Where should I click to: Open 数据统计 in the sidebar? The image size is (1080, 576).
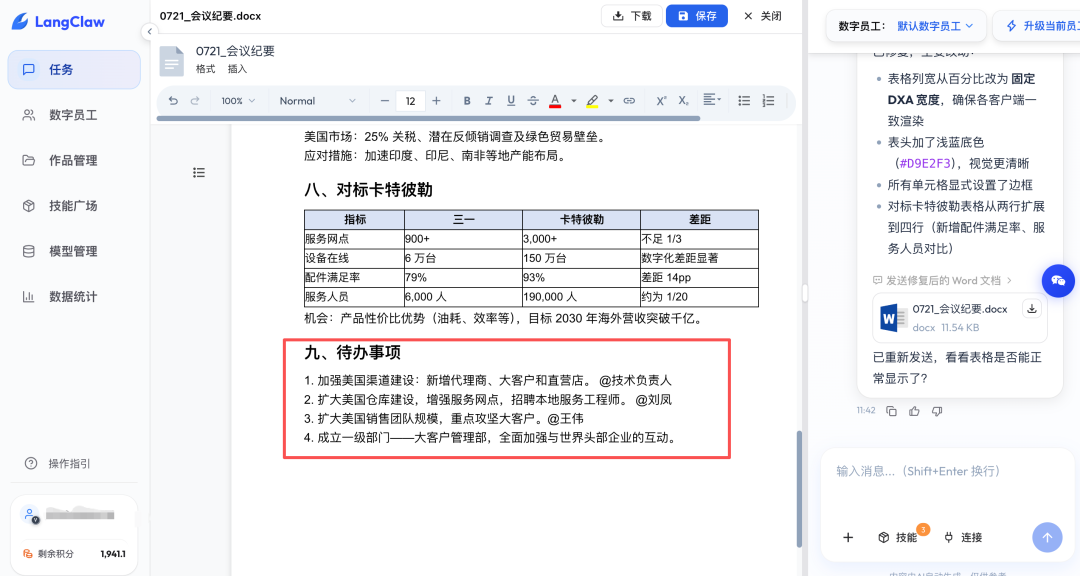(74, 297)
